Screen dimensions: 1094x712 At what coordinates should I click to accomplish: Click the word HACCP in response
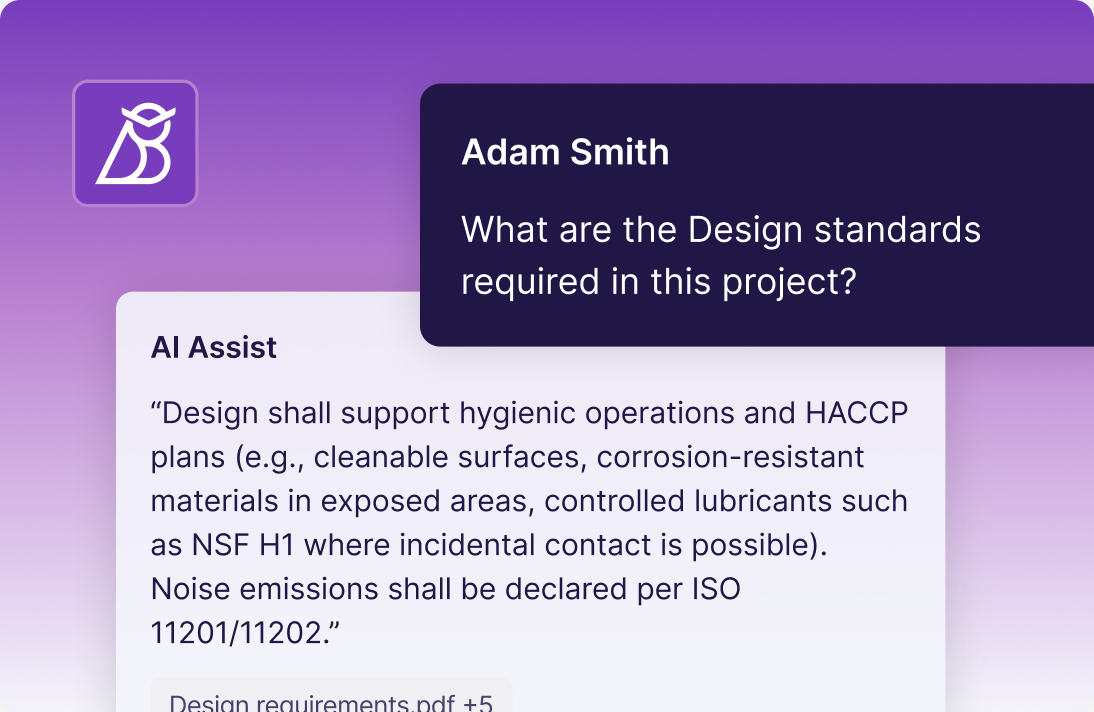(857, 413)
